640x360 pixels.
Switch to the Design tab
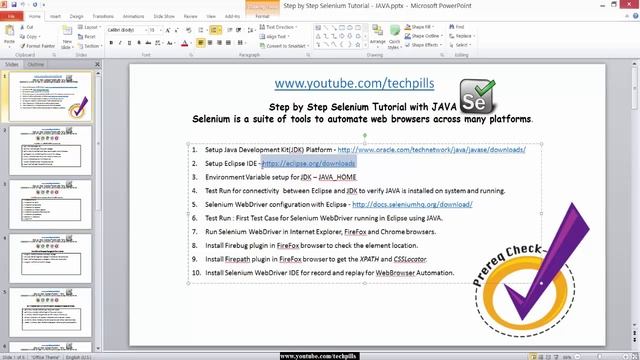coord(76,16)
